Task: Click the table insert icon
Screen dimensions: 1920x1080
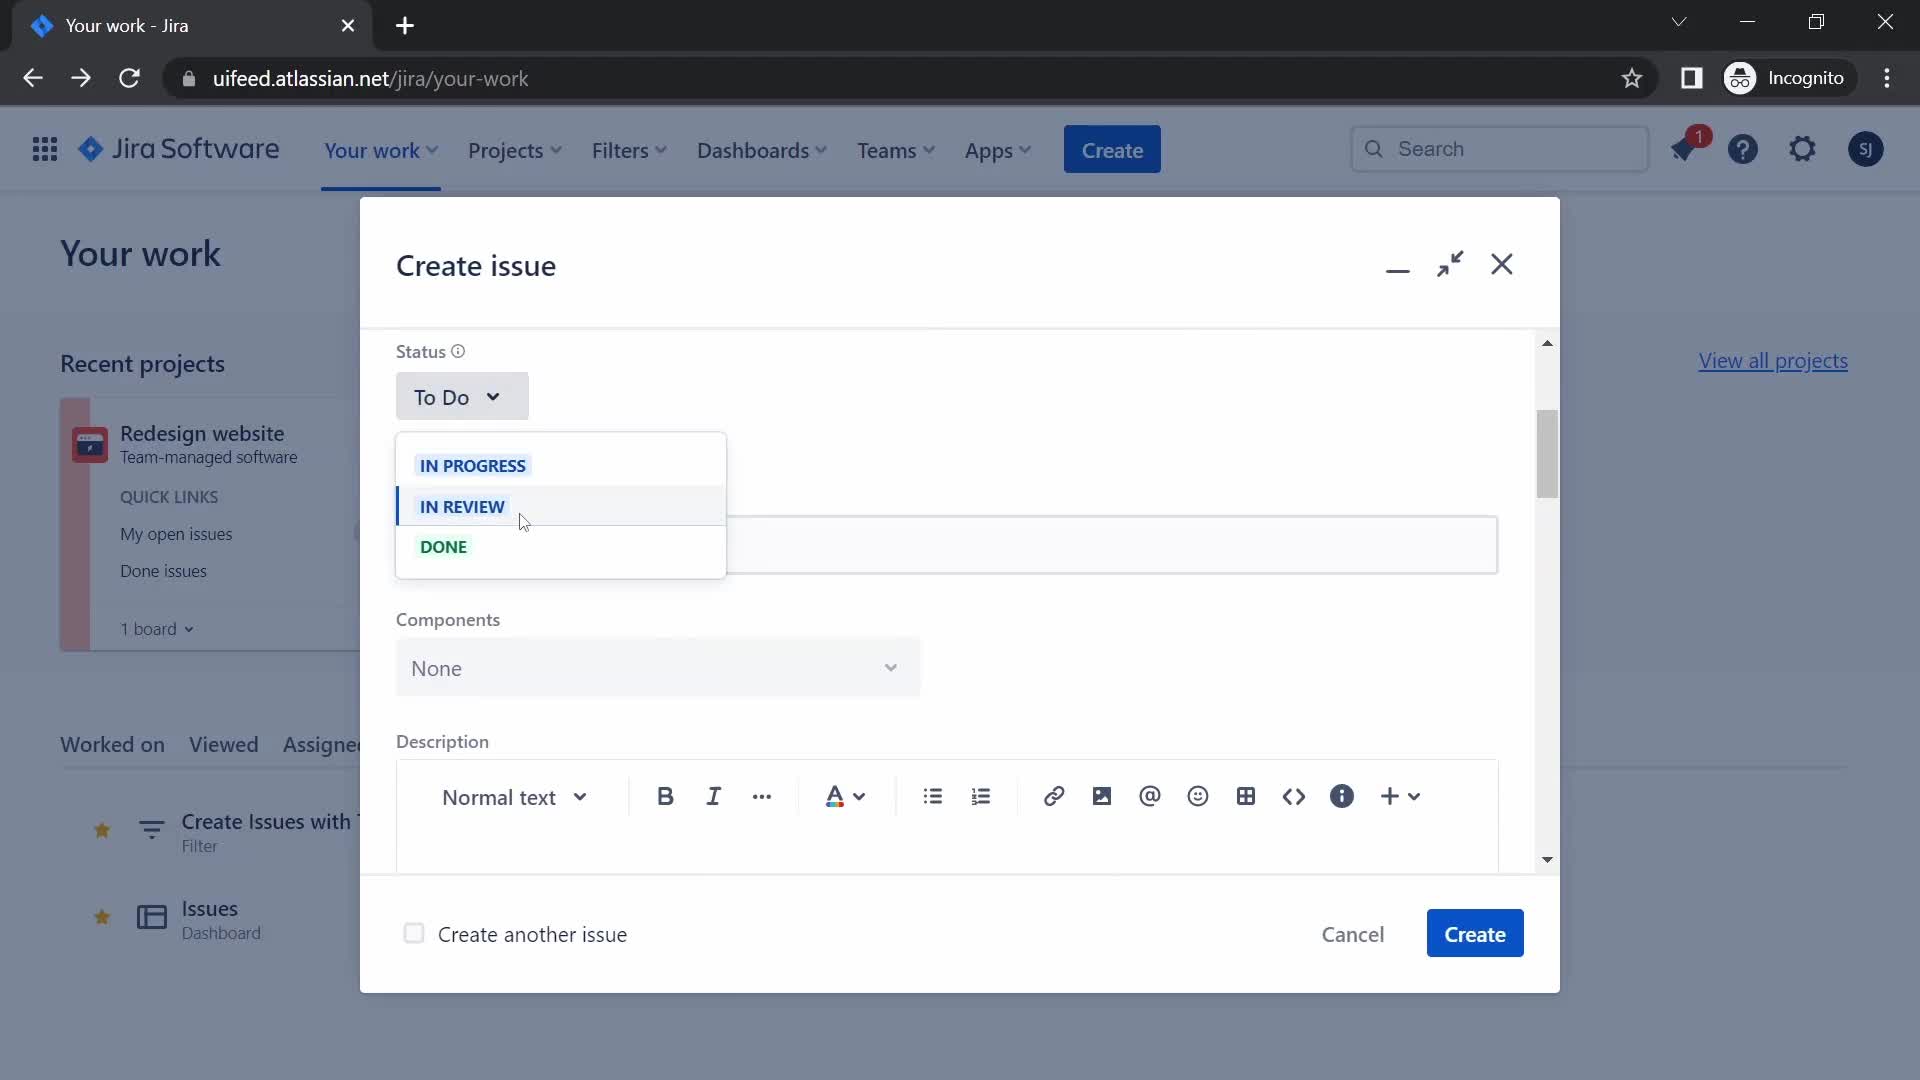Action: click(1245, 796)
